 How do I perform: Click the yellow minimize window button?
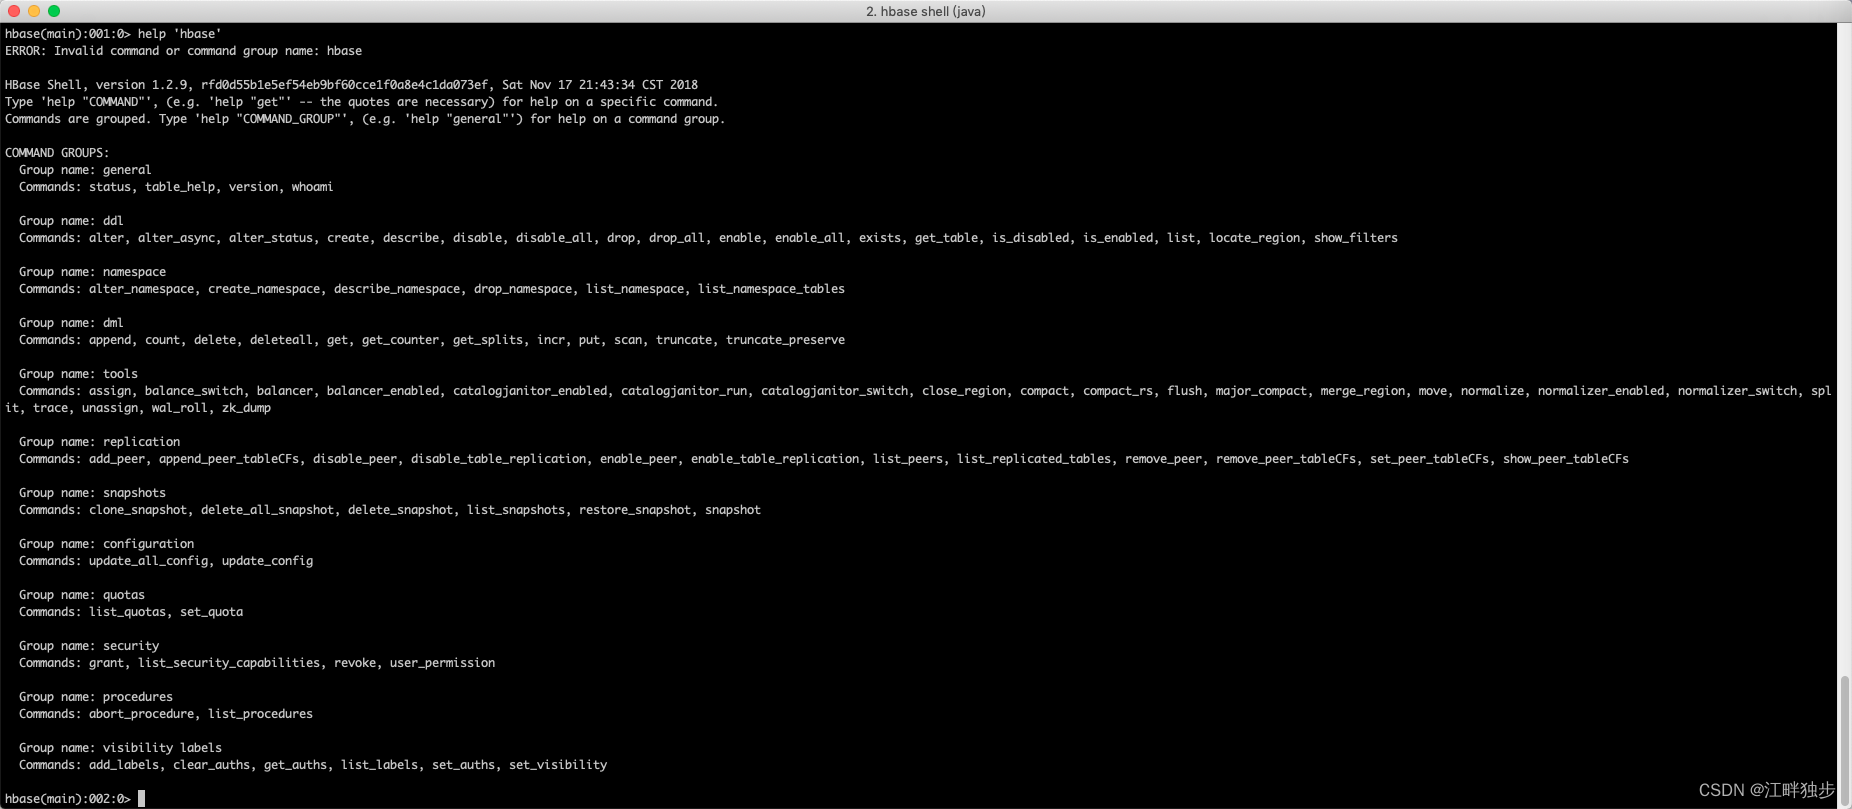(34, 11)
